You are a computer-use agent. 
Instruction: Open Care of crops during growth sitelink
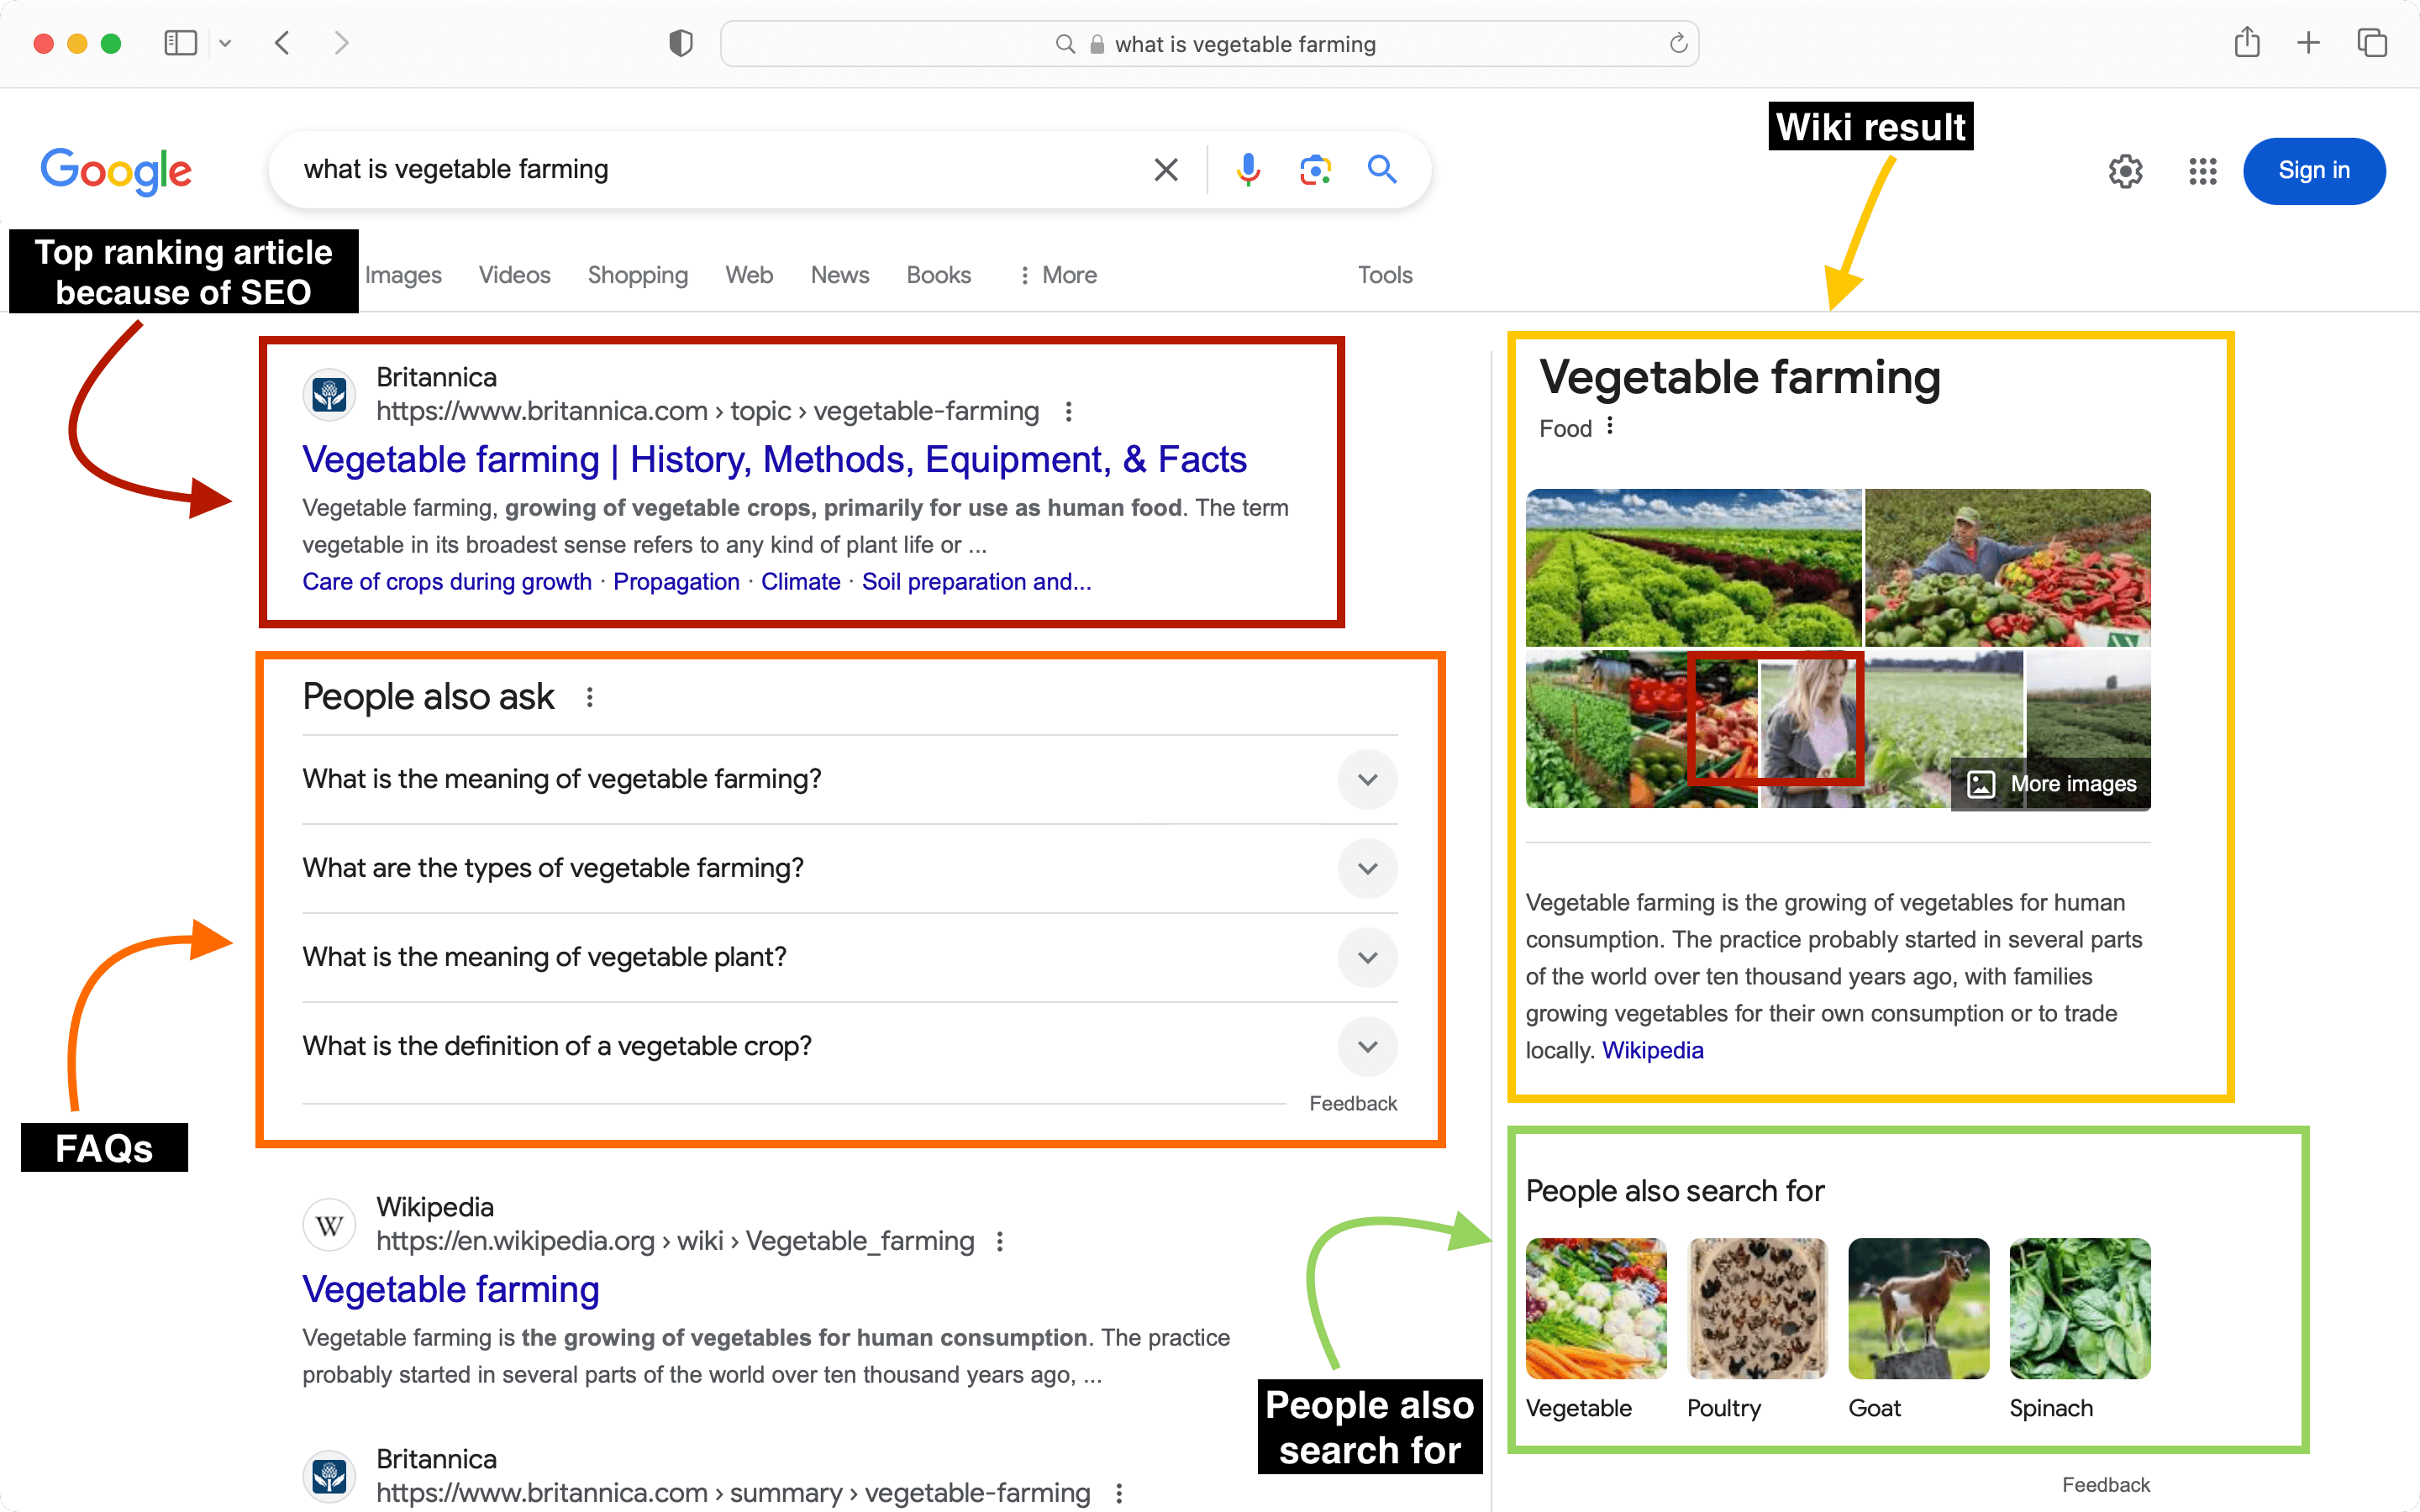pos(447,582)
